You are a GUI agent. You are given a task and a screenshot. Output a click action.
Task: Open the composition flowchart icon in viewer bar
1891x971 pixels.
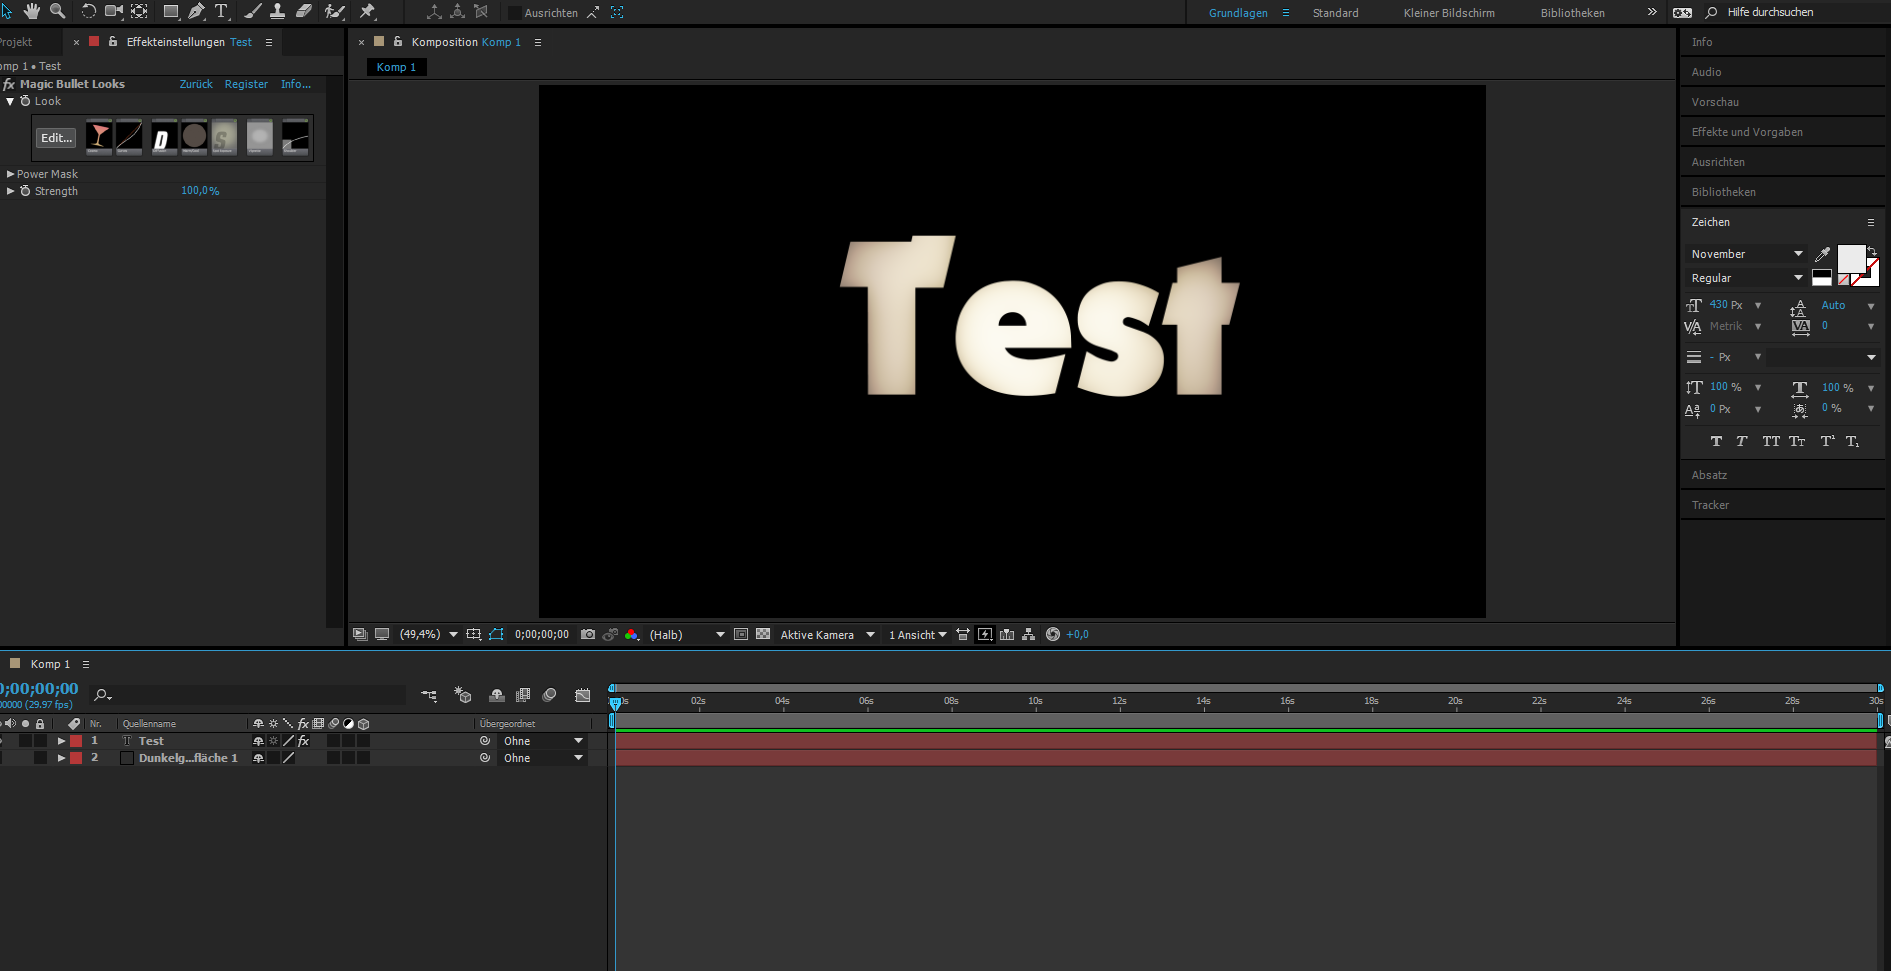point(1028,635)
